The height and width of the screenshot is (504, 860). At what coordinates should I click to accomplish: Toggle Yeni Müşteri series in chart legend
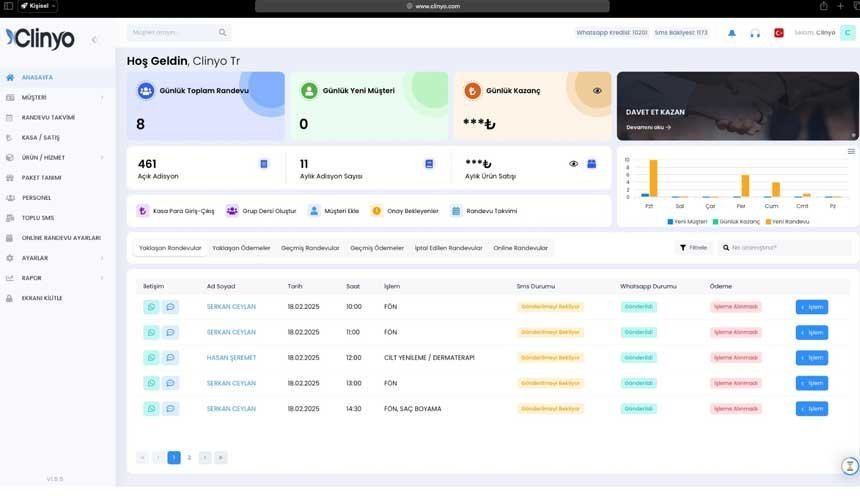[x=687, y=222]
